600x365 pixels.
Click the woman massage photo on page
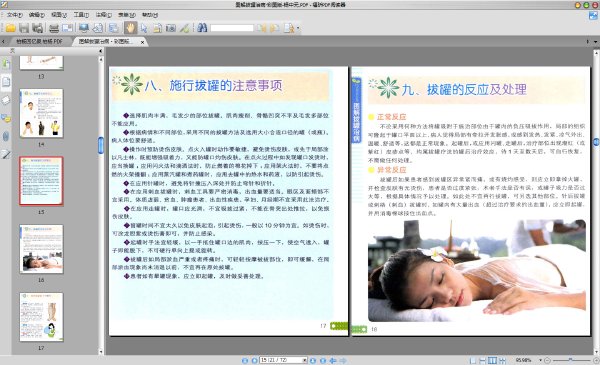click(477, 271)
